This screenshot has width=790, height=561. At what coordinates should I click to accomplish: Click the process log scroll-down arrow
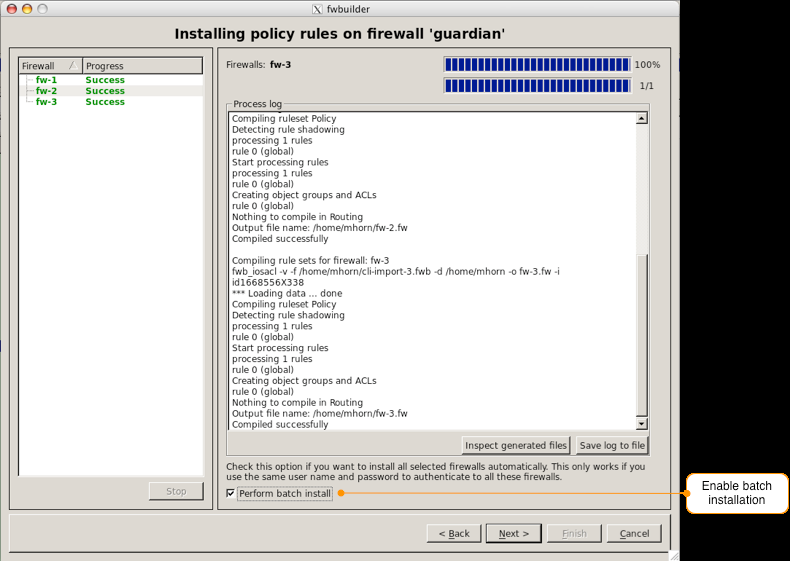tap(641, 424)
